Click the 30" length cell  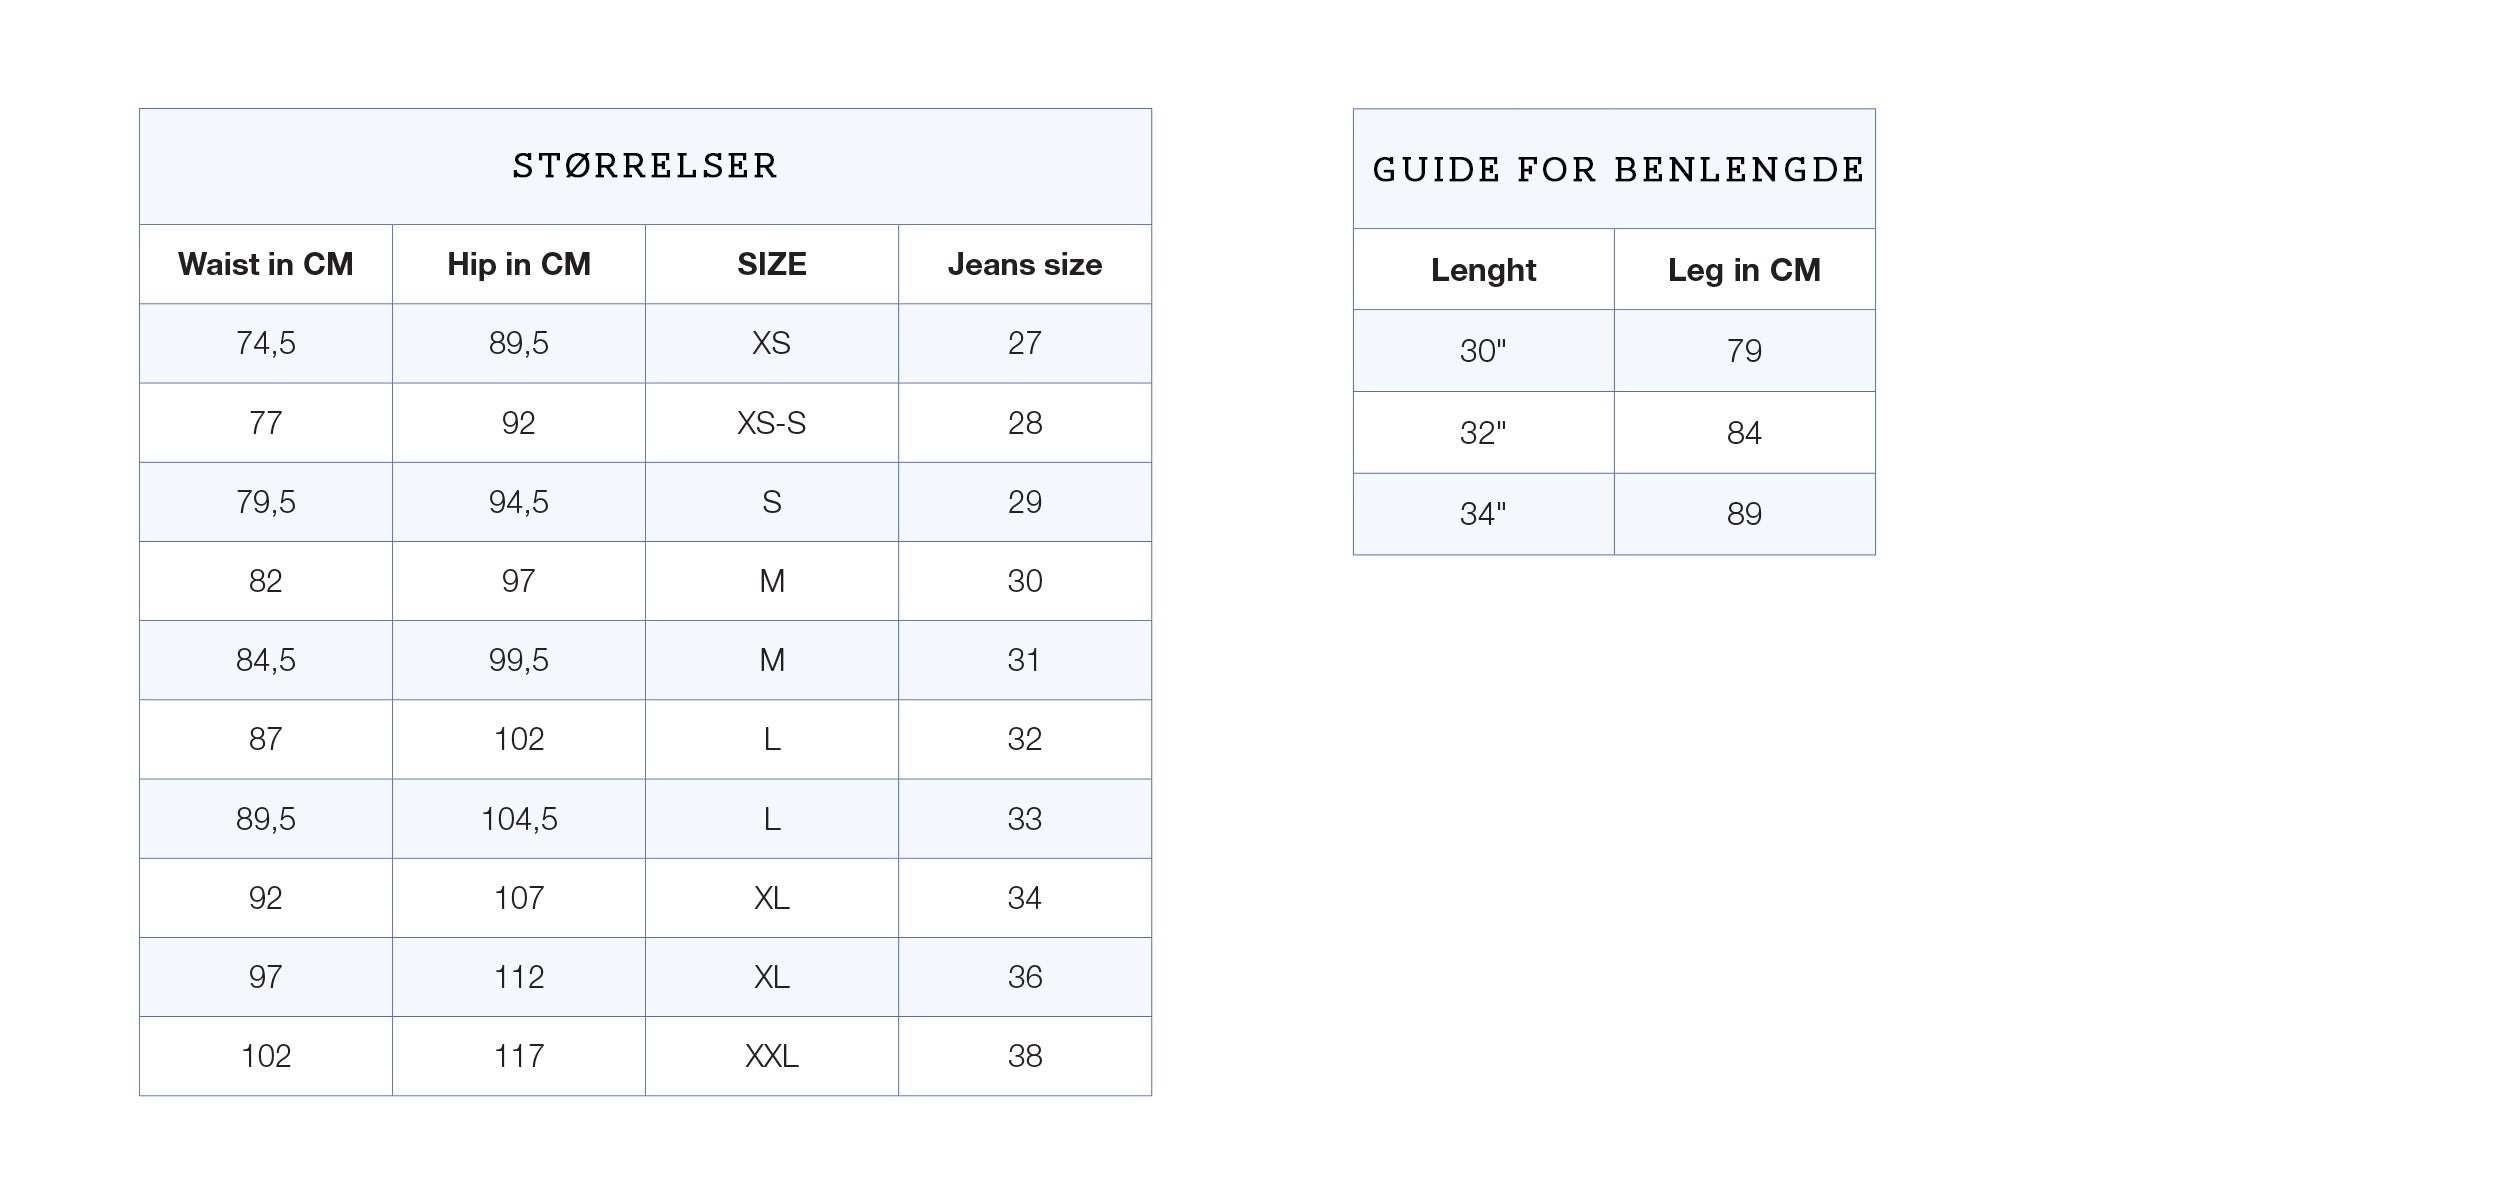pyautogui.click(x=1483, y=351)
